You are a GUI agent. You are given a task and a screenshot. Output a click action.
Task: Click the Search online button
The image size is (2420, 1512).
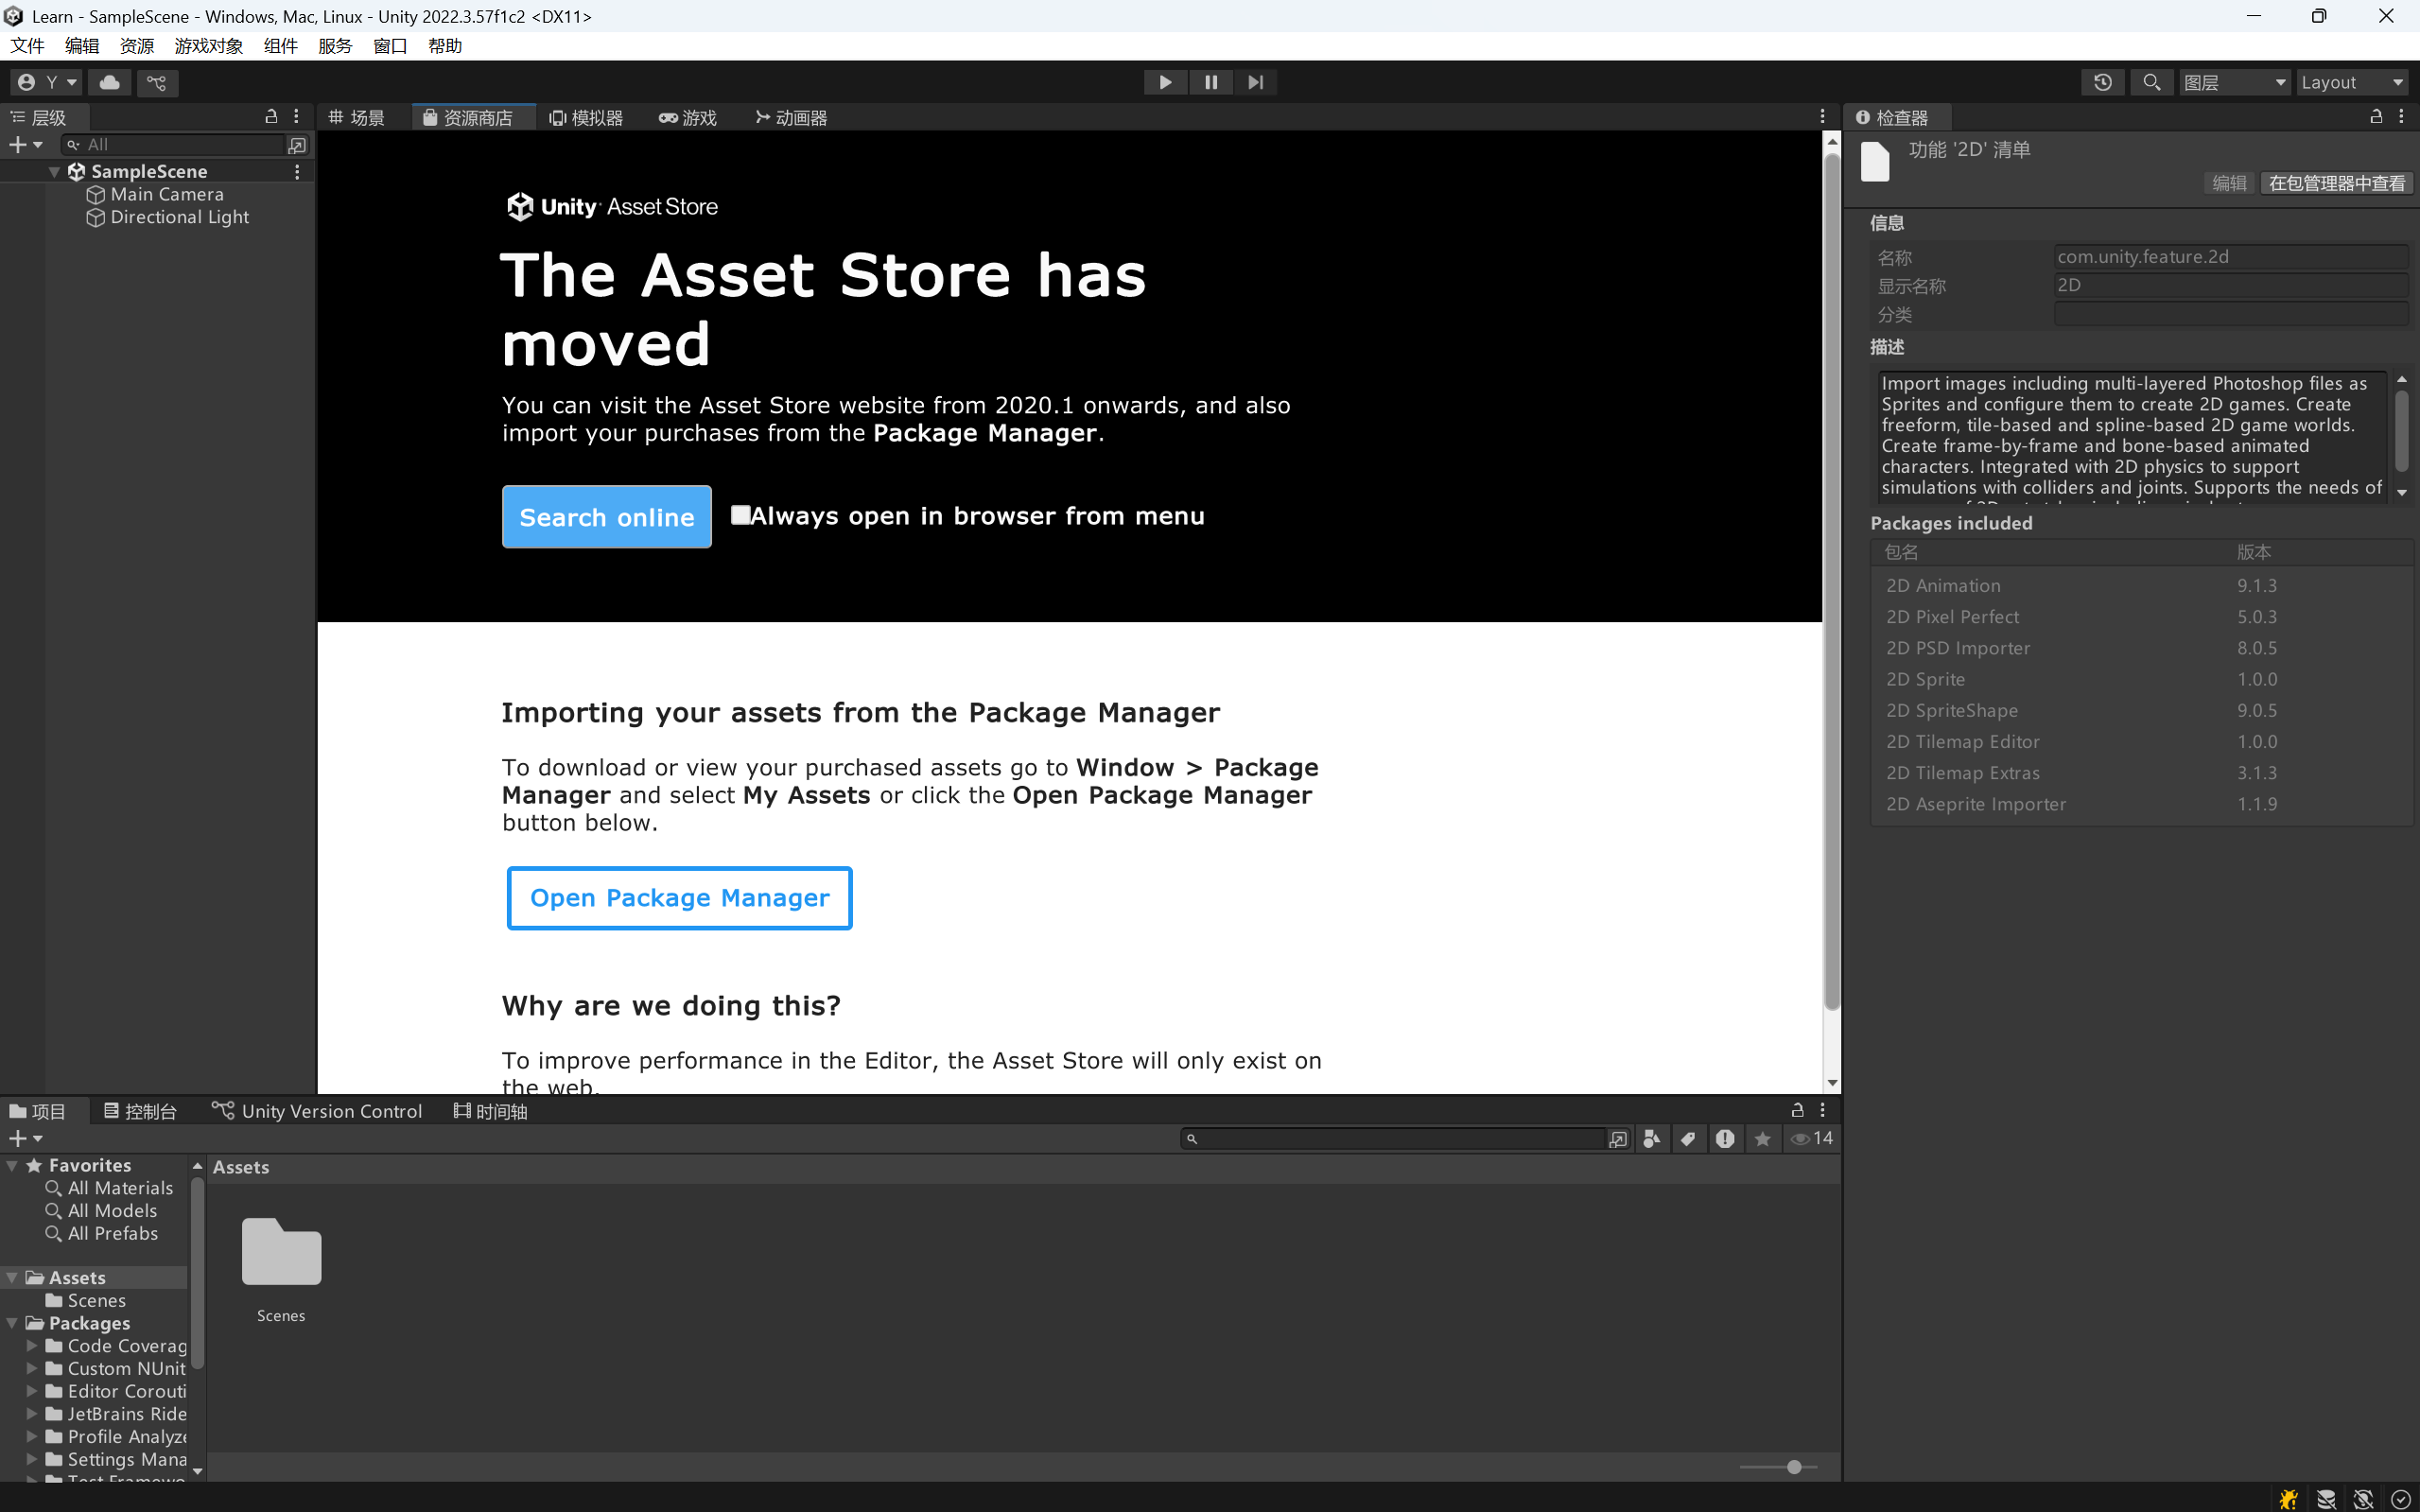[606, 517]
